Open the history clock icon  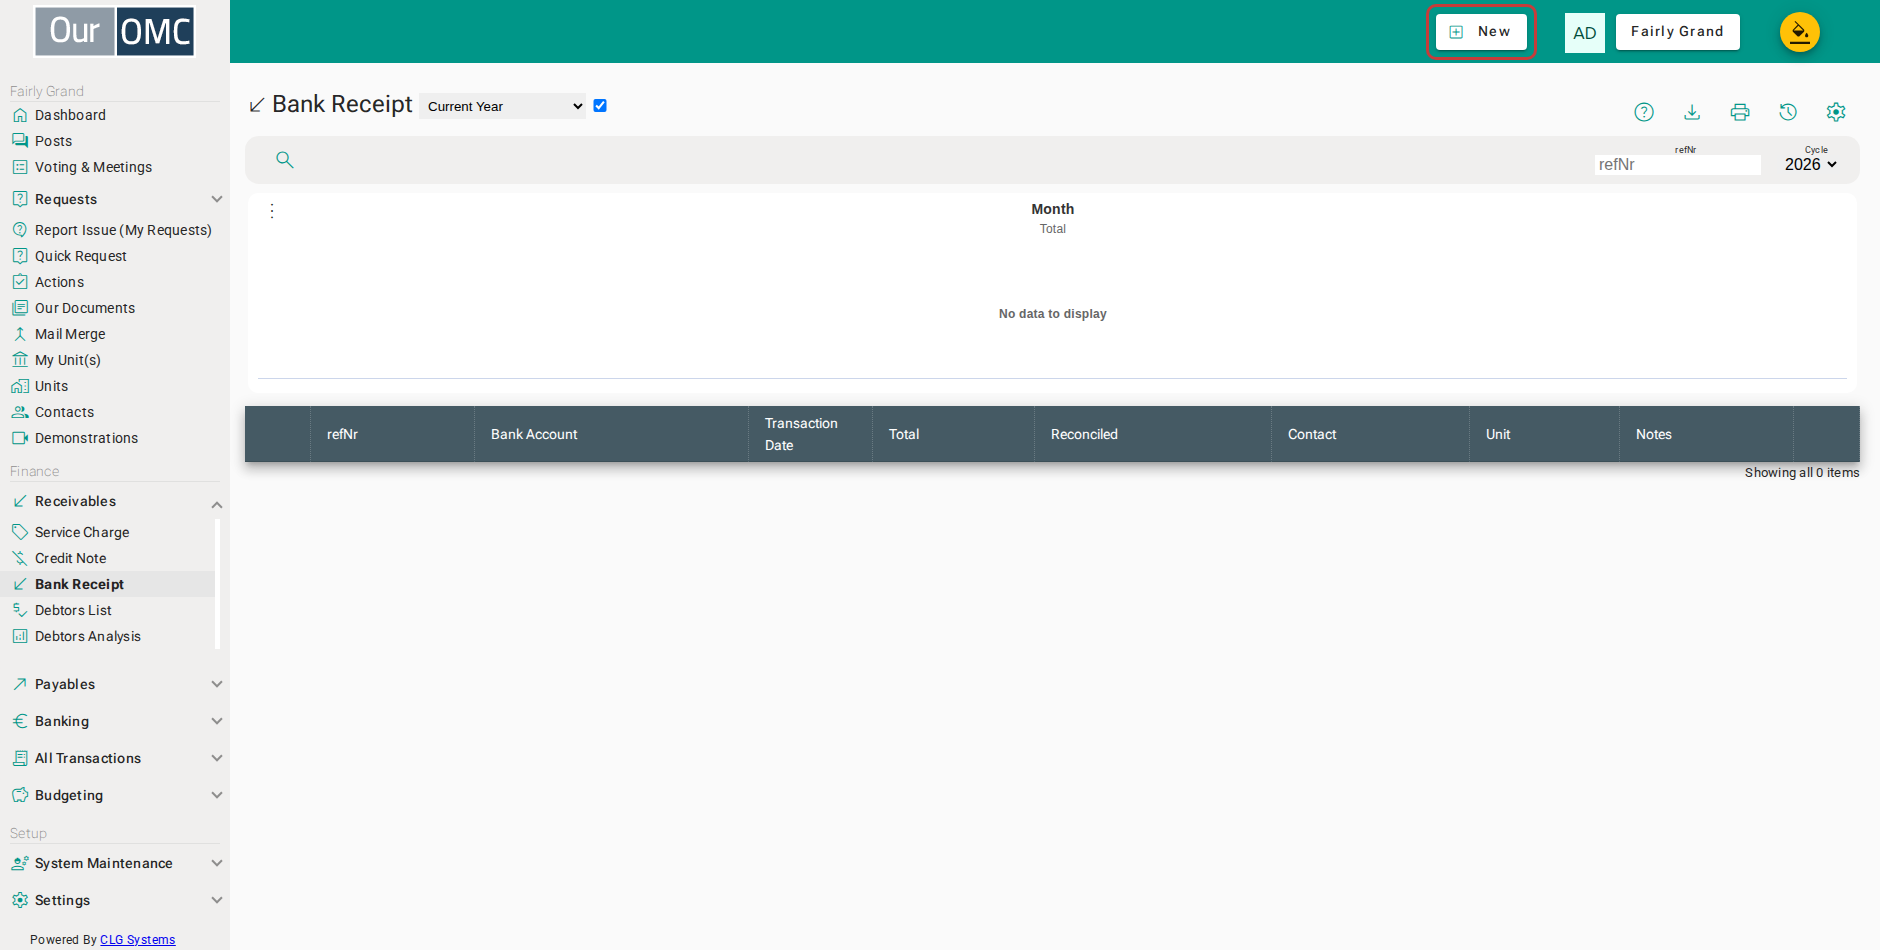(1788, 112)
